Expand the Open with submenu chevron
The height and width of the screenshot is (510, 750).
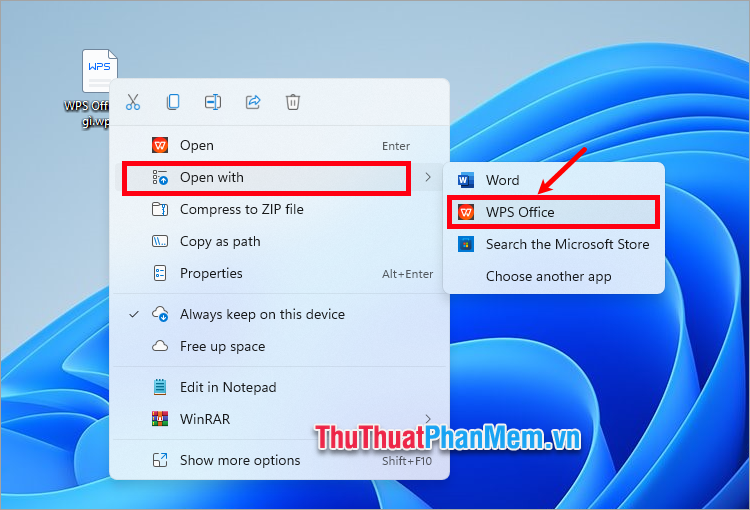point(428,177)
